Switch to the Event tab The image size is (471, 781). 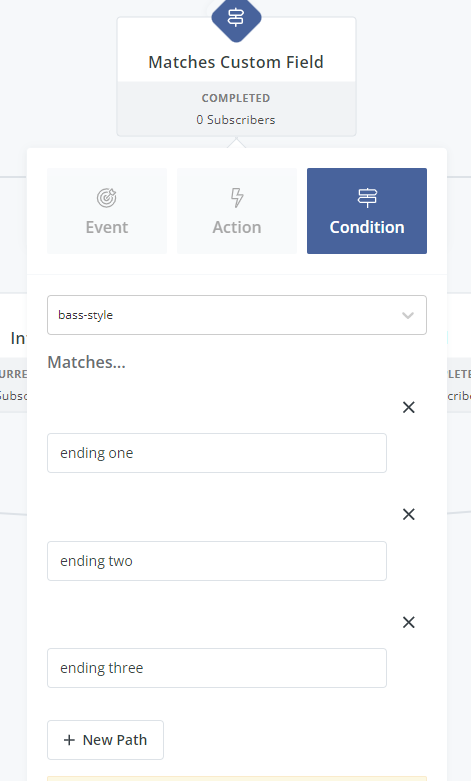[x=107, y=211]
